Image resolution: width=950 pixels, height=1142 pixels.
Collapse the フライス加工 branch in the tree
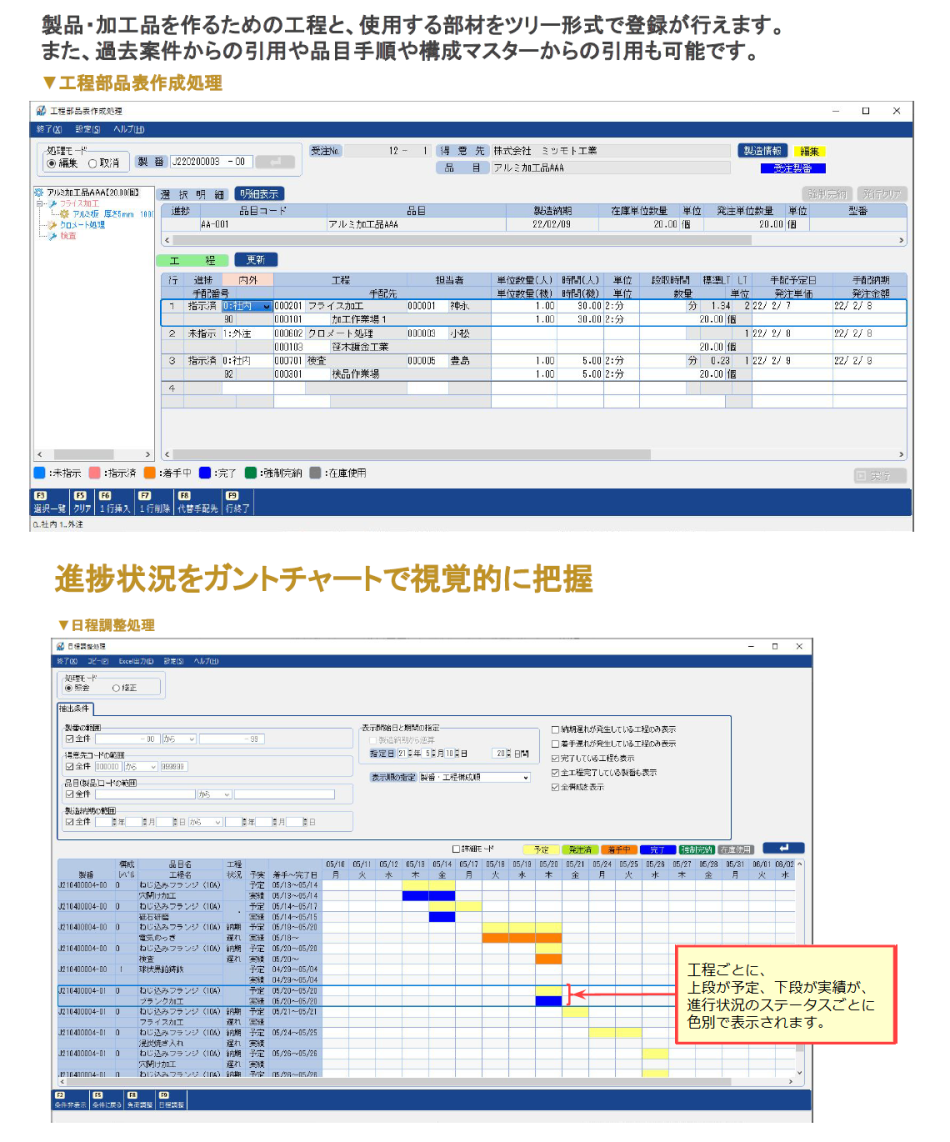coord(38,201)
